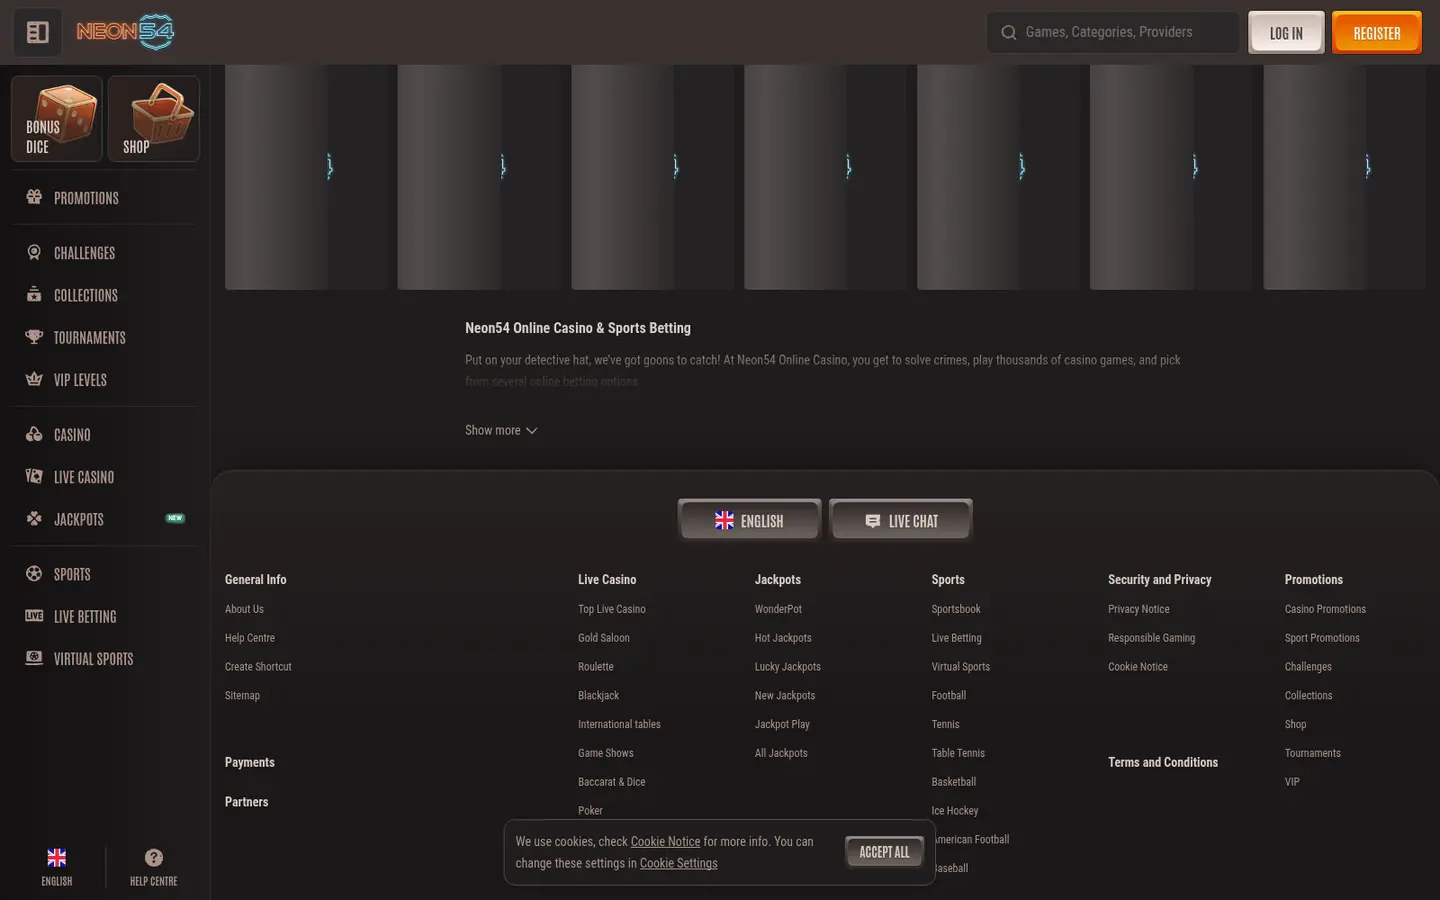The height and width of the screenshot is (900, 1440).
Task: Click the Help Centre question mark icon
Action: click(x=153, y=858)
